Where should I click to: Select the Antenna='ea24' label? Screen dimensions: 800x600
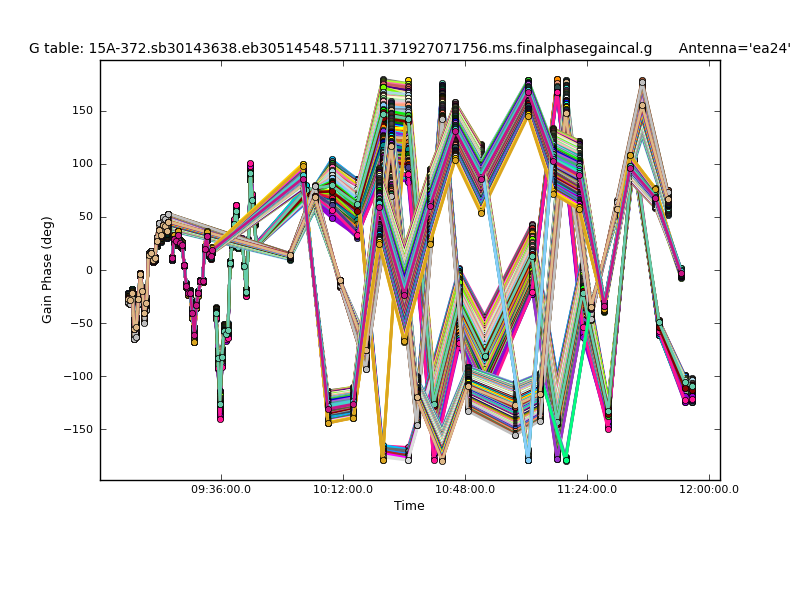(x=734, y=48)
